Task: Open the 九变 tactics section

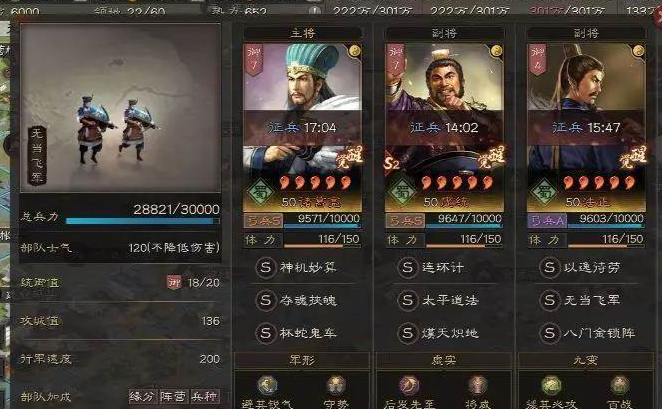Action: point(586,360)
